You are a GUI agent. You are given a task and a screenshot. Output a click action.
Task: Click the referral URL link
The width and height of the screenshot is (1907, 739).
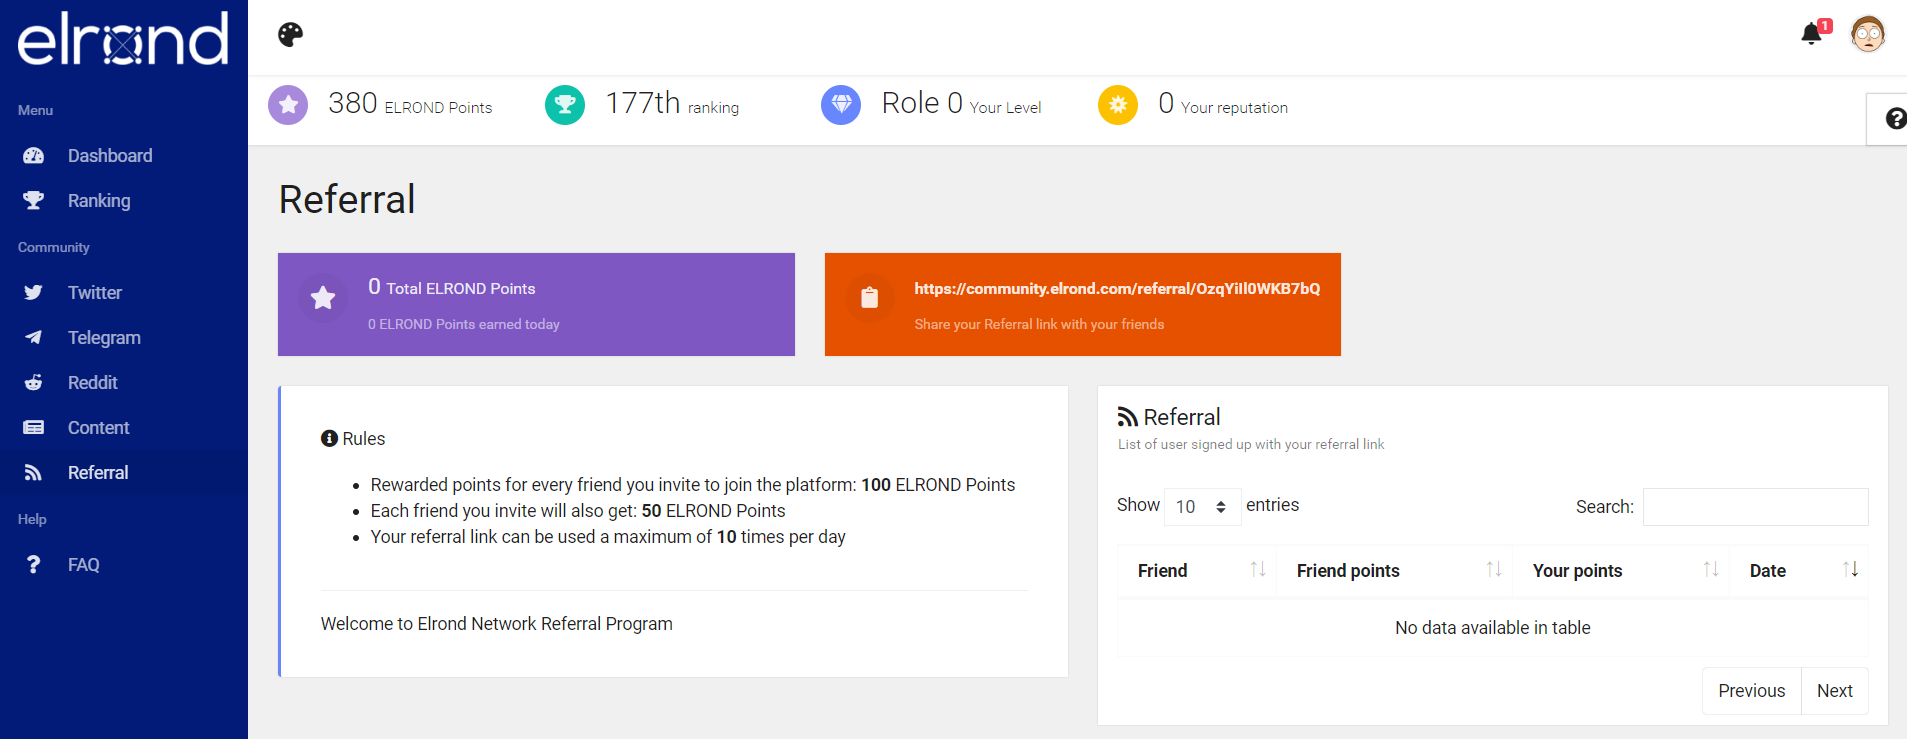[x=1117, y=289]
